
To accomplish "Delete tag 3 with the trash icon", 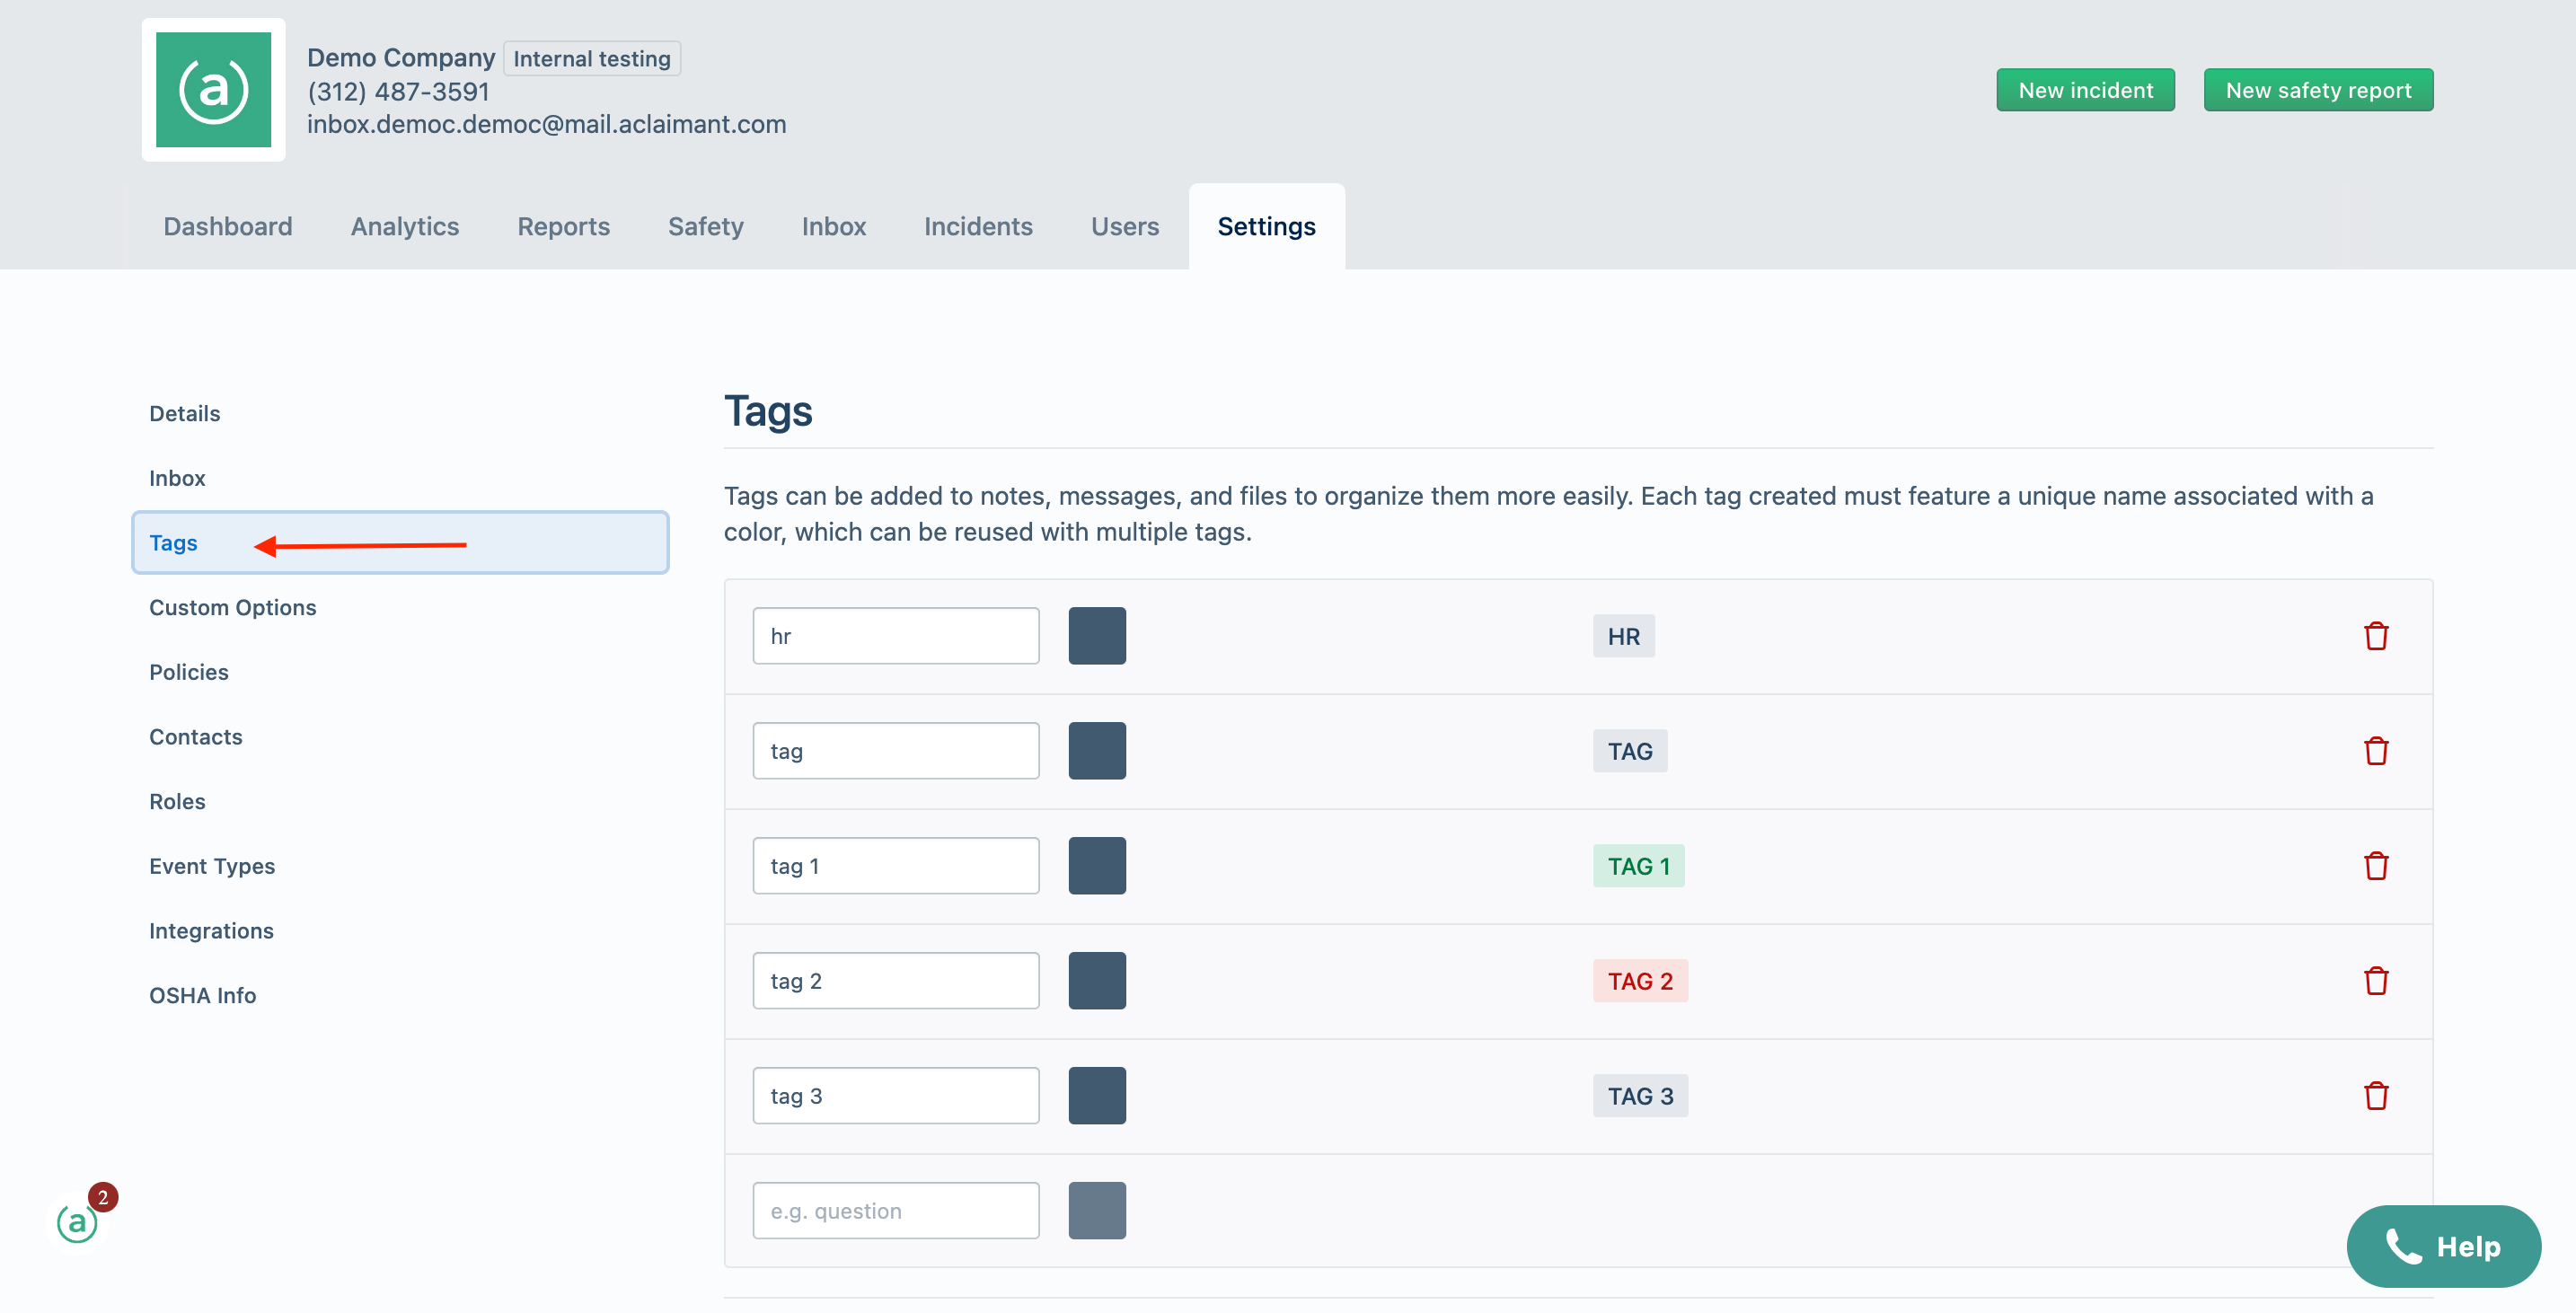I will [2375, 1096].
